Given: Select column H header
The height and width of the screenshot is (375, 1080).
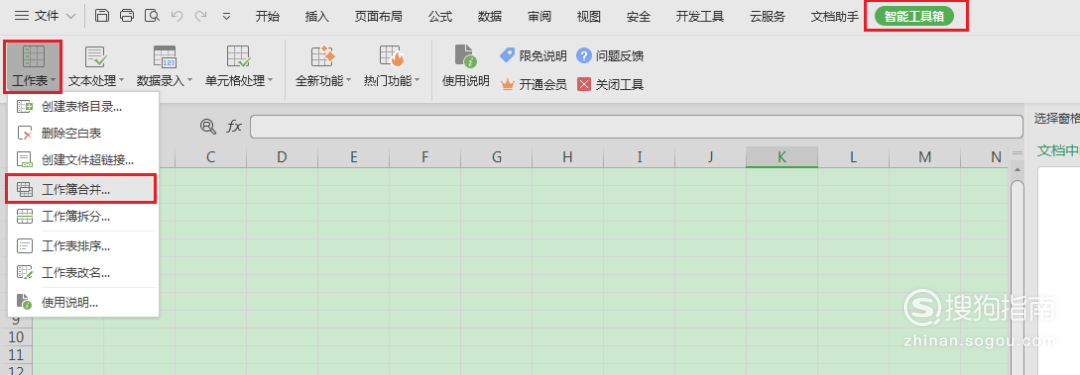Looking at the screenshot, I should click(x=568, y=157).
